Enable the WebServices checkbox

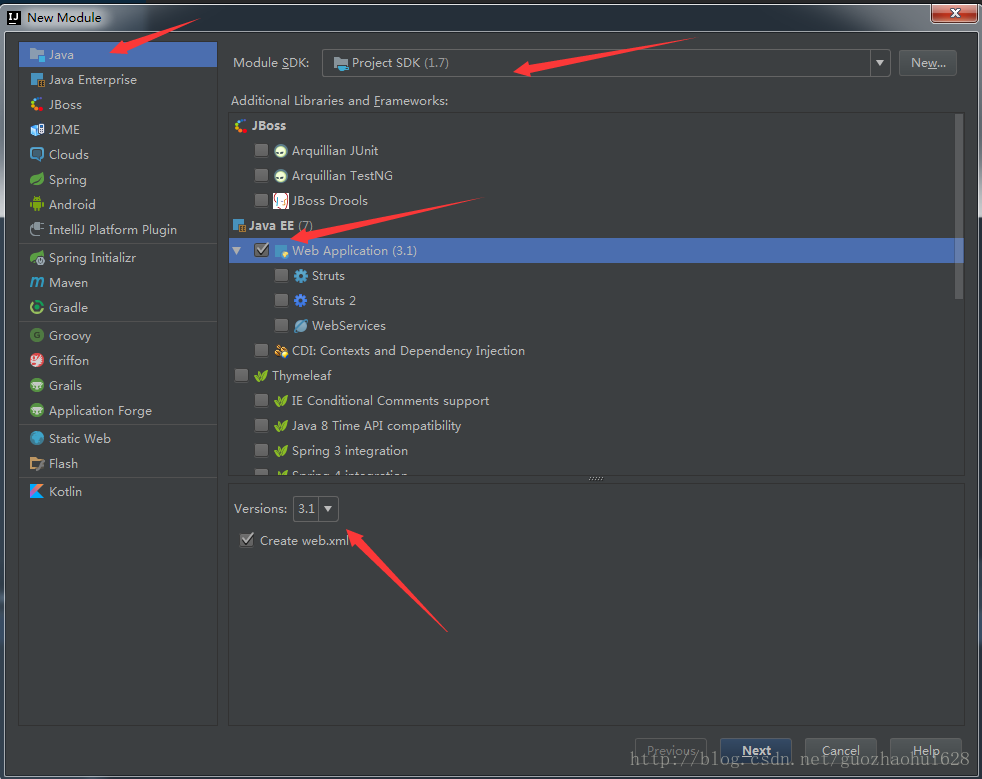coord(281,326)
